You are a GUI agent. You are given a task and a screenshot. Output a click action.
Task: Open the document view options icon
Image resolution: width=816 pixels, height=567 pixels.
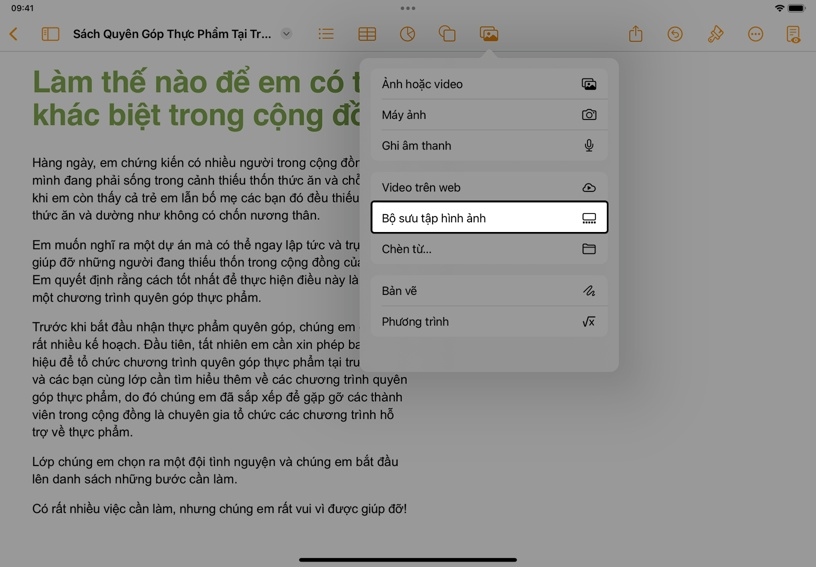point(793,34)
